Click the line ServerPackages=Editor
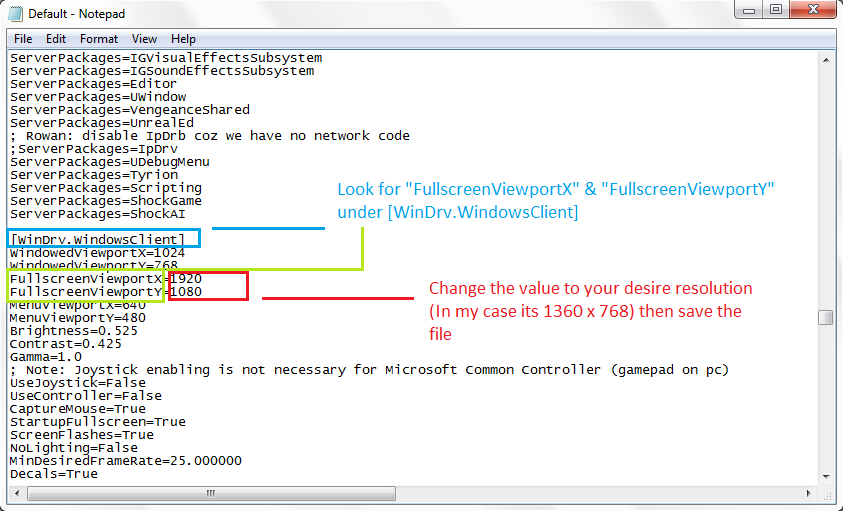 (93, 84)
